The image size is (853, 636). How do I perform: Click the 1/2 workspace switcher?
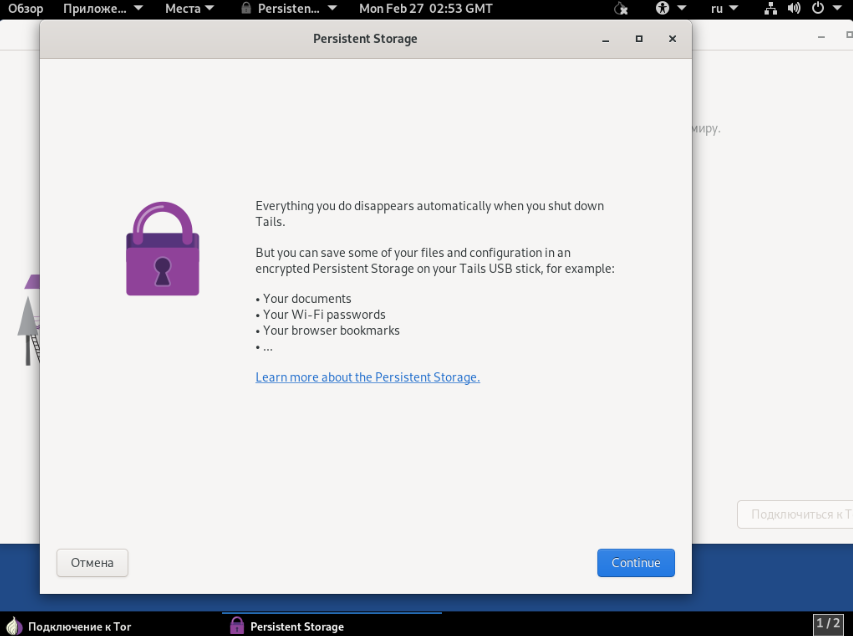pos(828,624)
